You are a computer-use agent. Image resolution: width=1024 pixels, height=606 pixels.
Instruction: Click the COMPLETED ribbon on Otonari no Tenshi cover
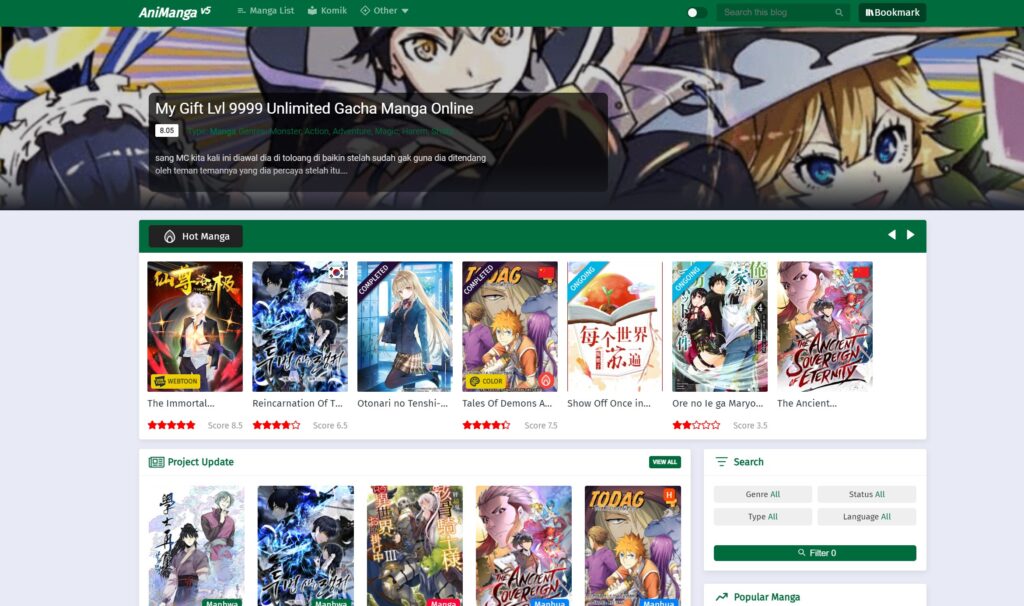pos(374,279)
